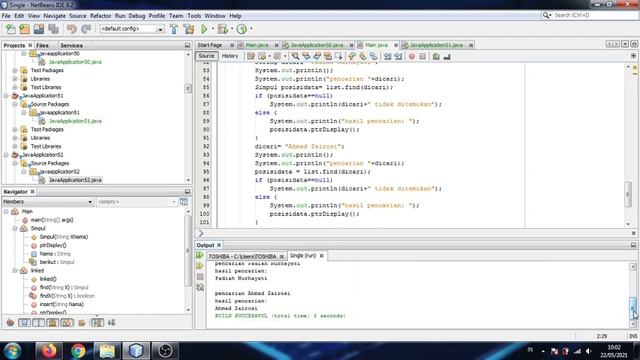Viewport: 640px width, 360px height.
Task: Click the Search (Ctrl+I) field
Action: tap(594, 15)
